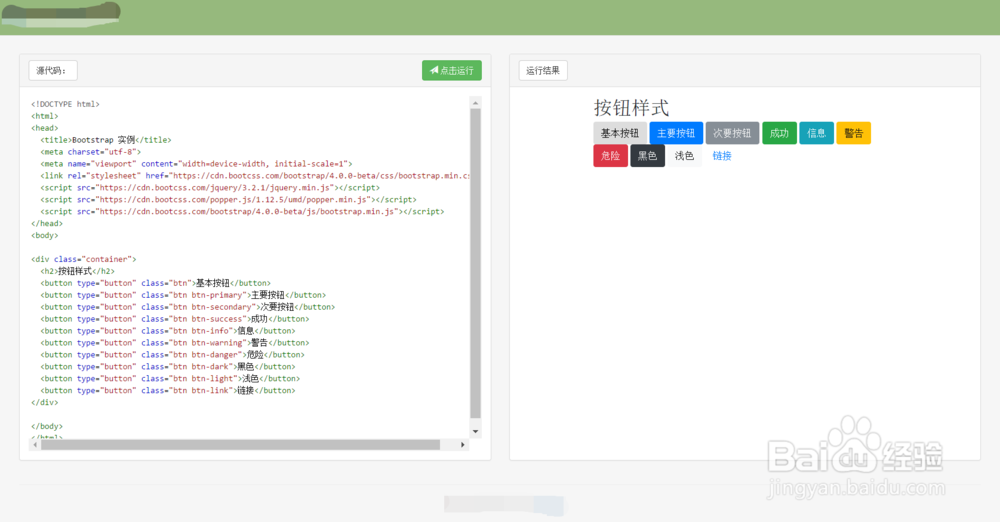Screen dimensions: 1000x522
Task: Click the blue 主要按钮 primary button
Action: coord(676,133)
